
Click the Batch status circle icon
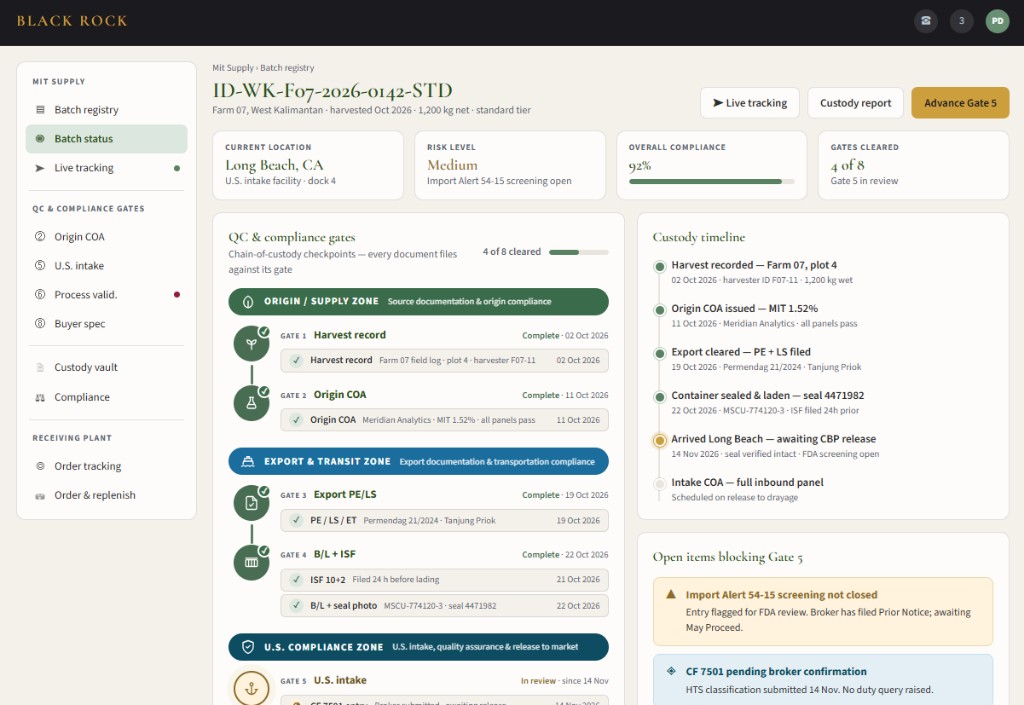[40, 138]
